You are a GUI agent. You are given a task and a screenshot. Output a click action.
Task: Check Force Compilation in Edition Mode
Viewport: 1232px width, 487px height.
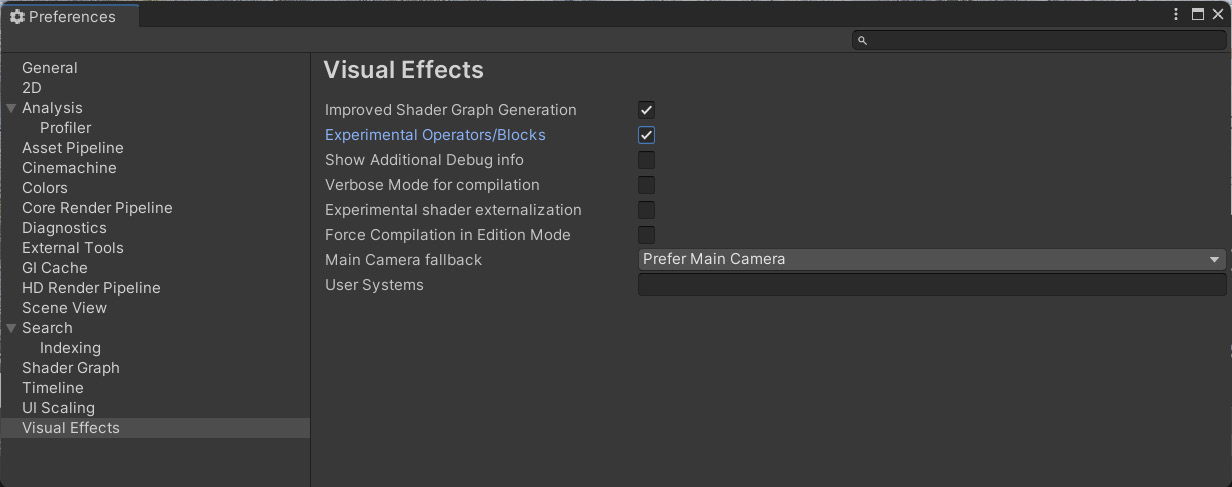[647, 235]
